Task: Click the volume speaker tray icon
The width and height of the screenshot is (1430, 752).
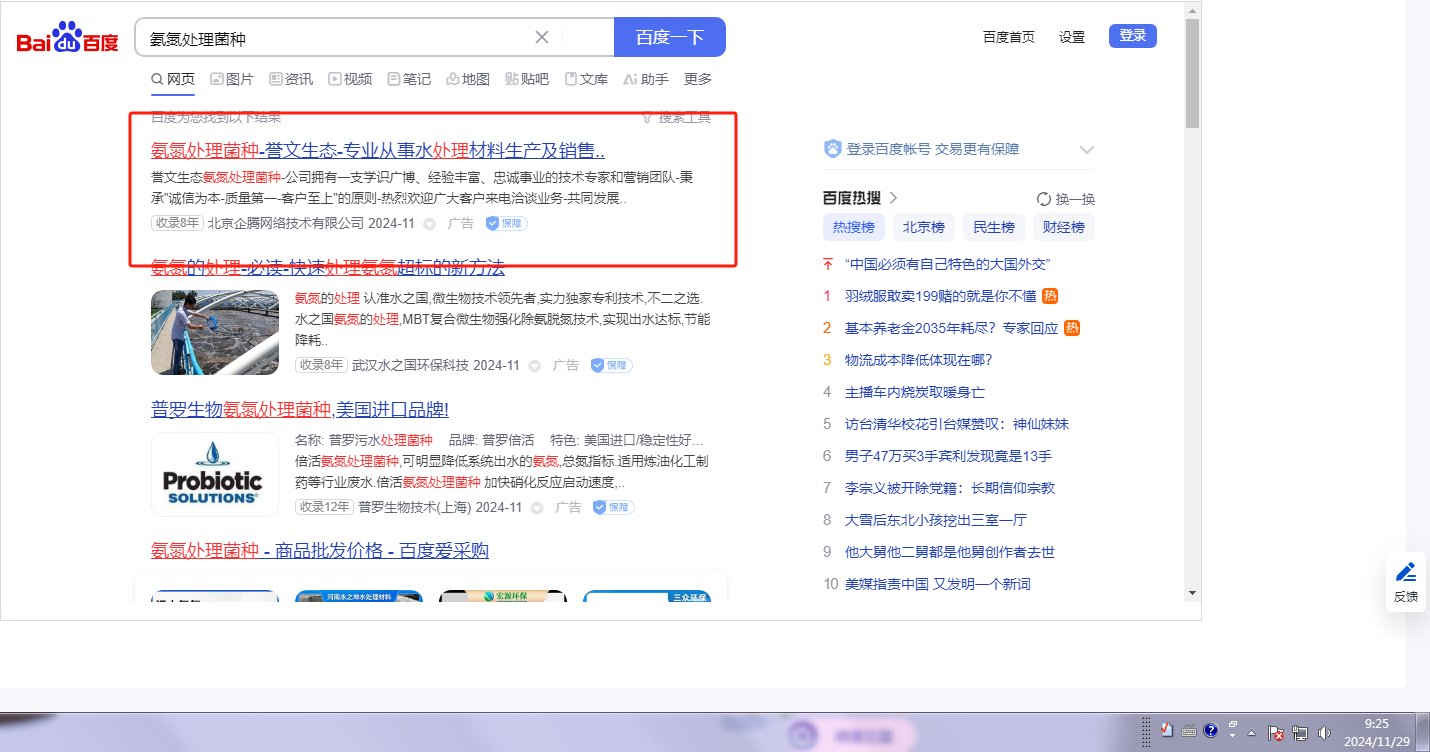Action: (1325, 732)
